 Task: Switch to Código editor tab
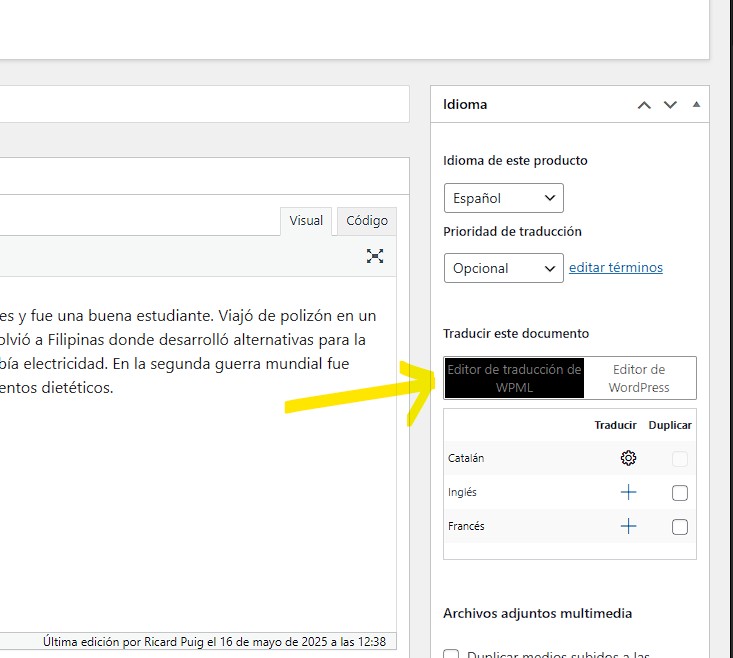366,221
